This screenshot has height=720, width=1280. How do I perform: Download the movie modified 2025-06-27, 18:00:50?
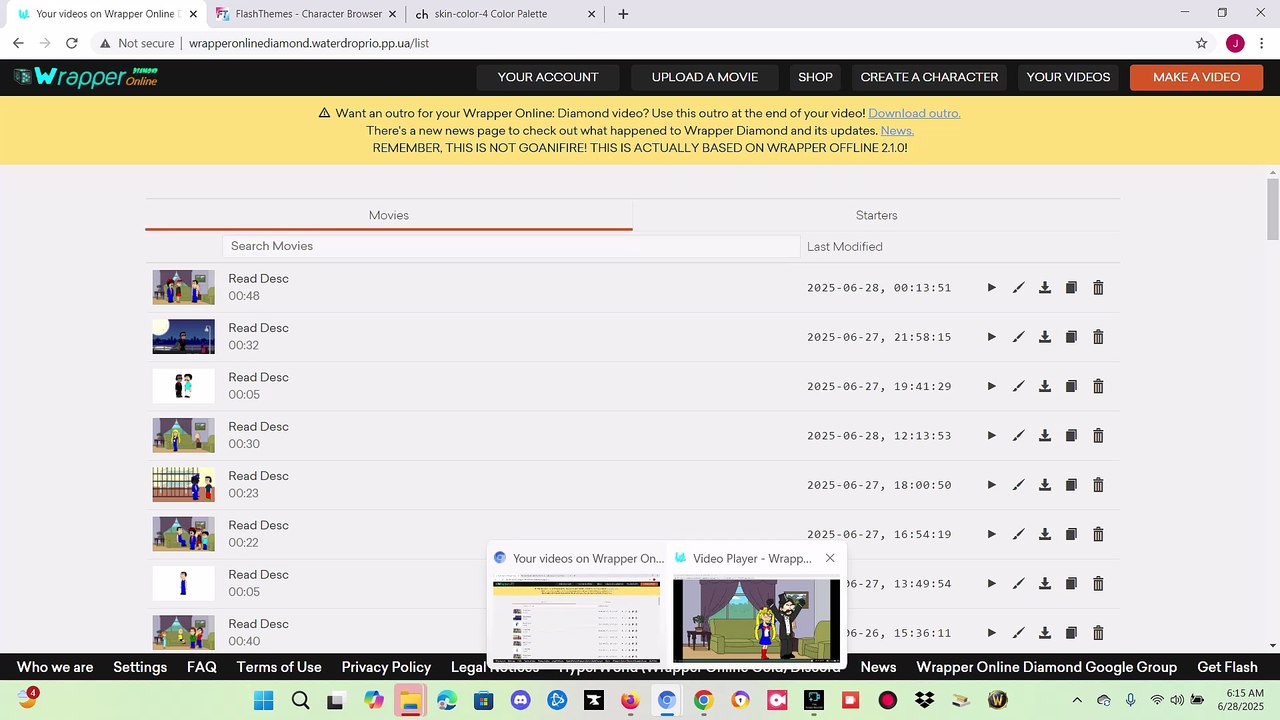[x=1045, y=485]
